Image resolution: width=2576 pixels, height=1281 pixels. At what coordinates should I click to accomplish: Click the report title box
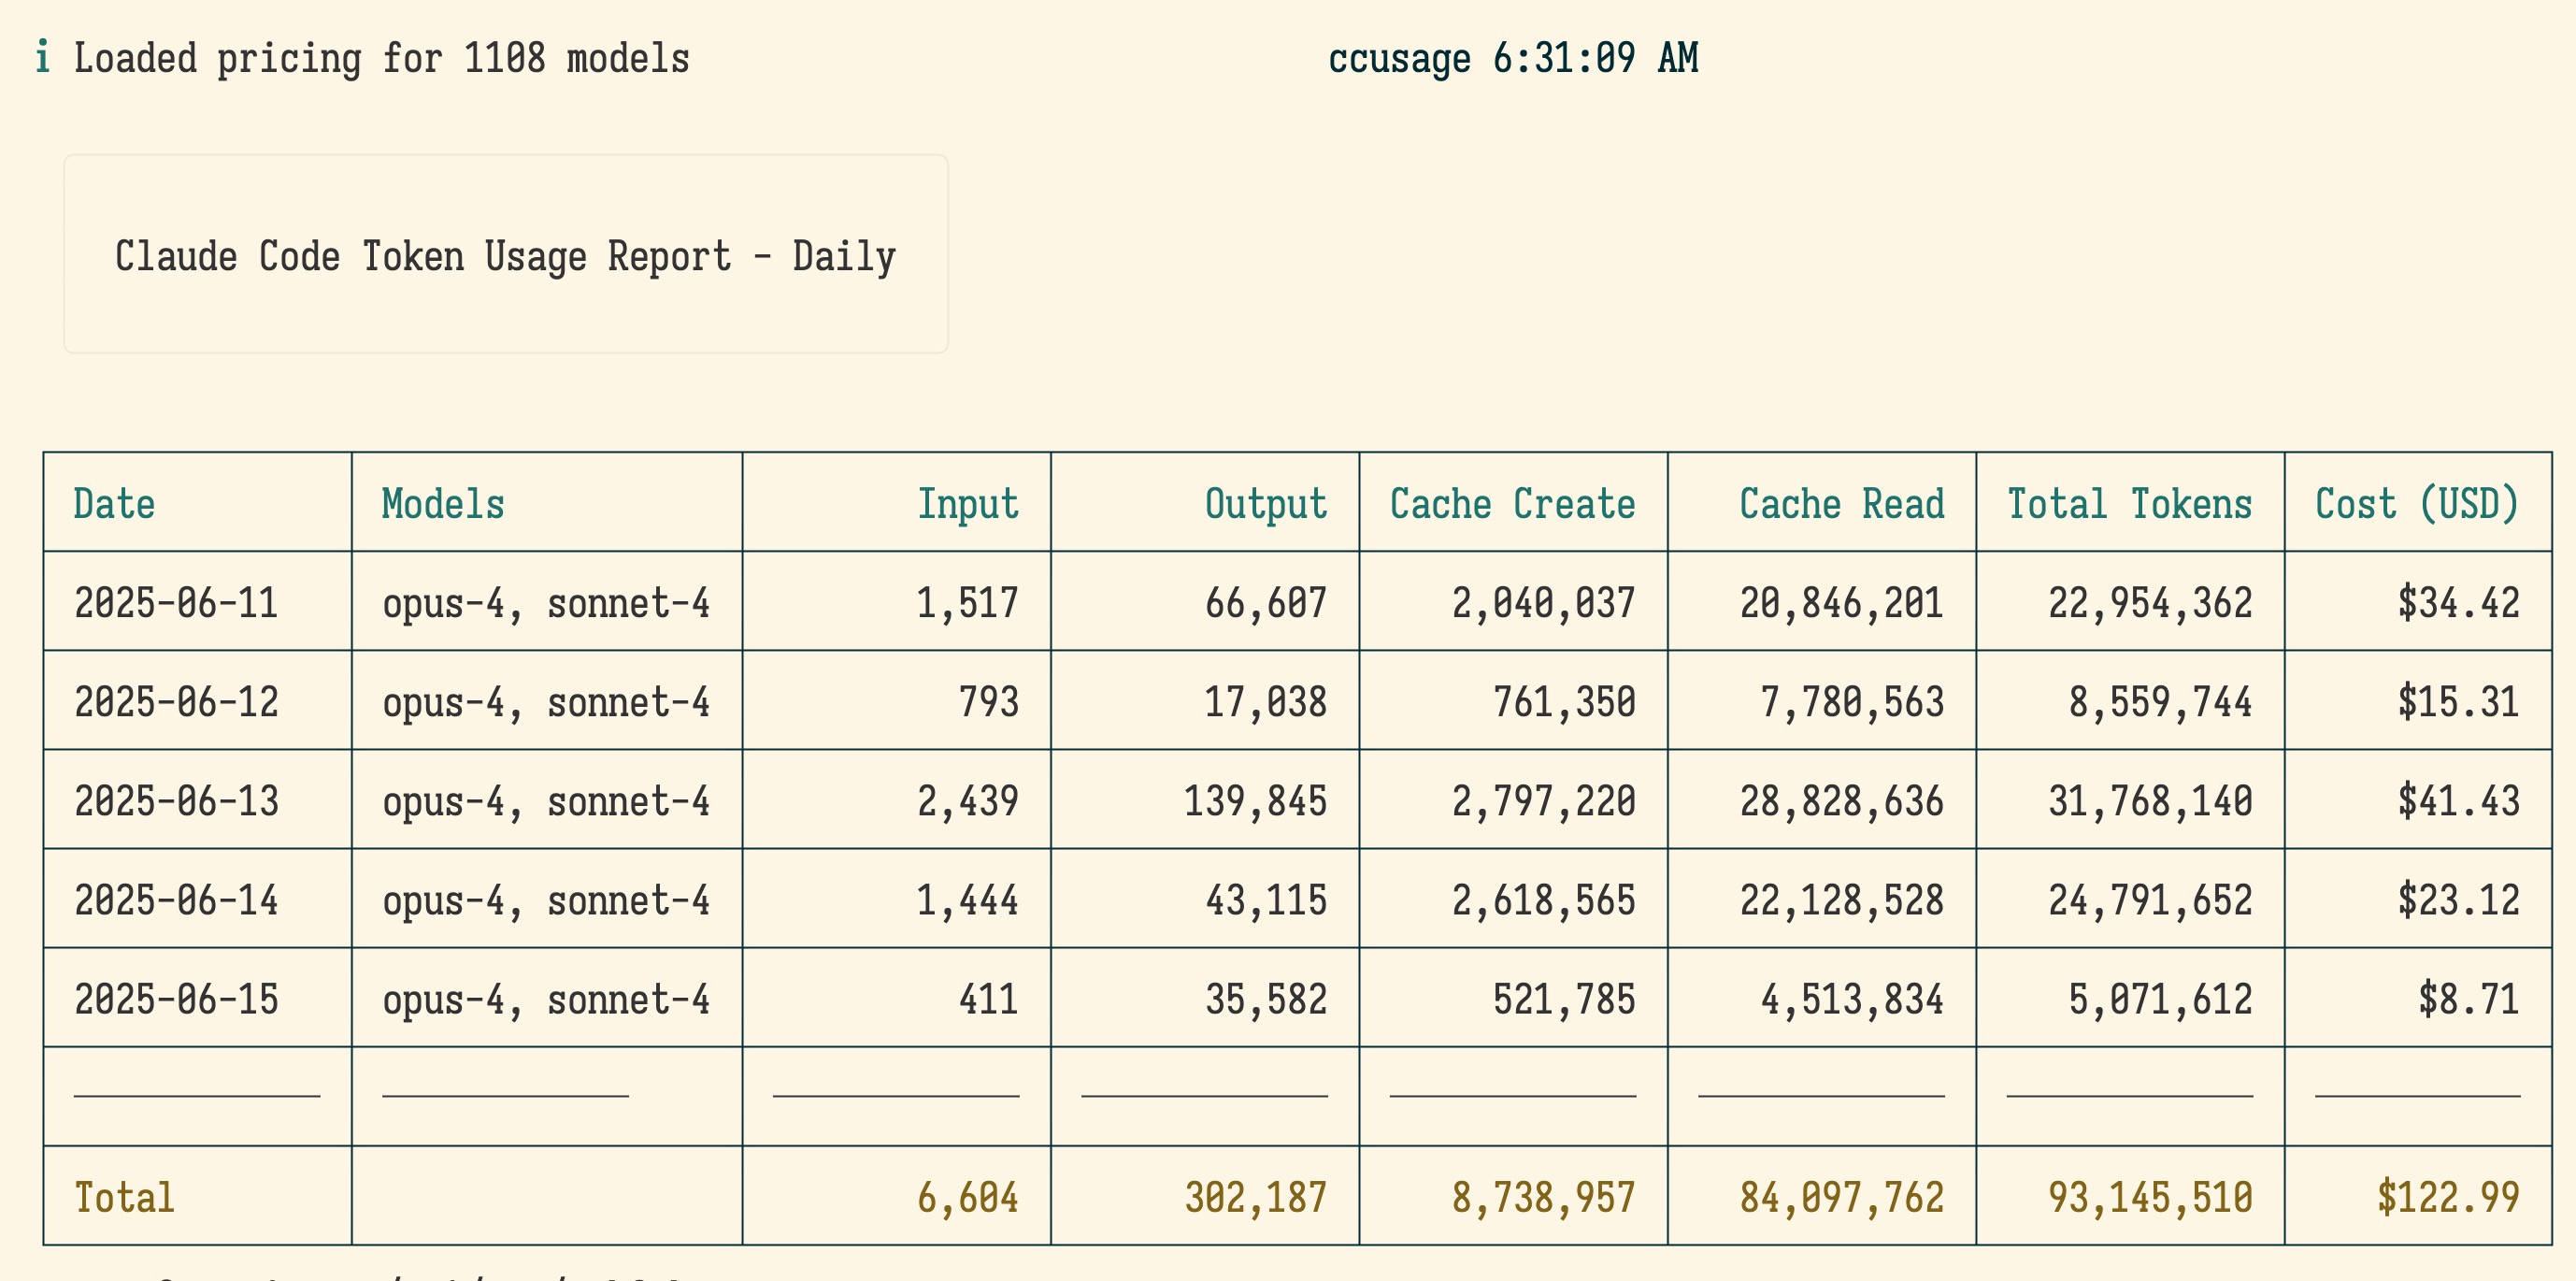(x=505, y=255)
